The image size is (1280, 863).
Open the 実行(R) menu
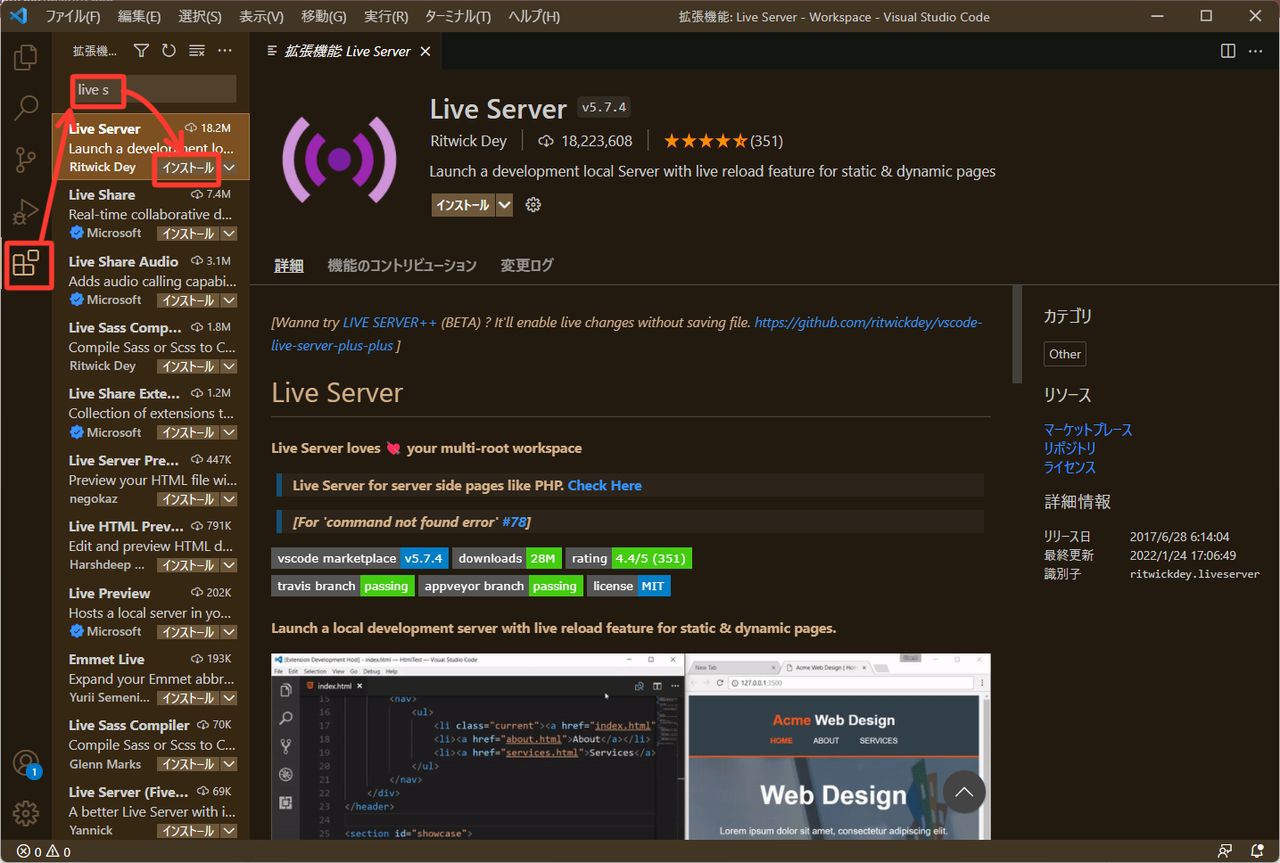click(x=386, y=16)
